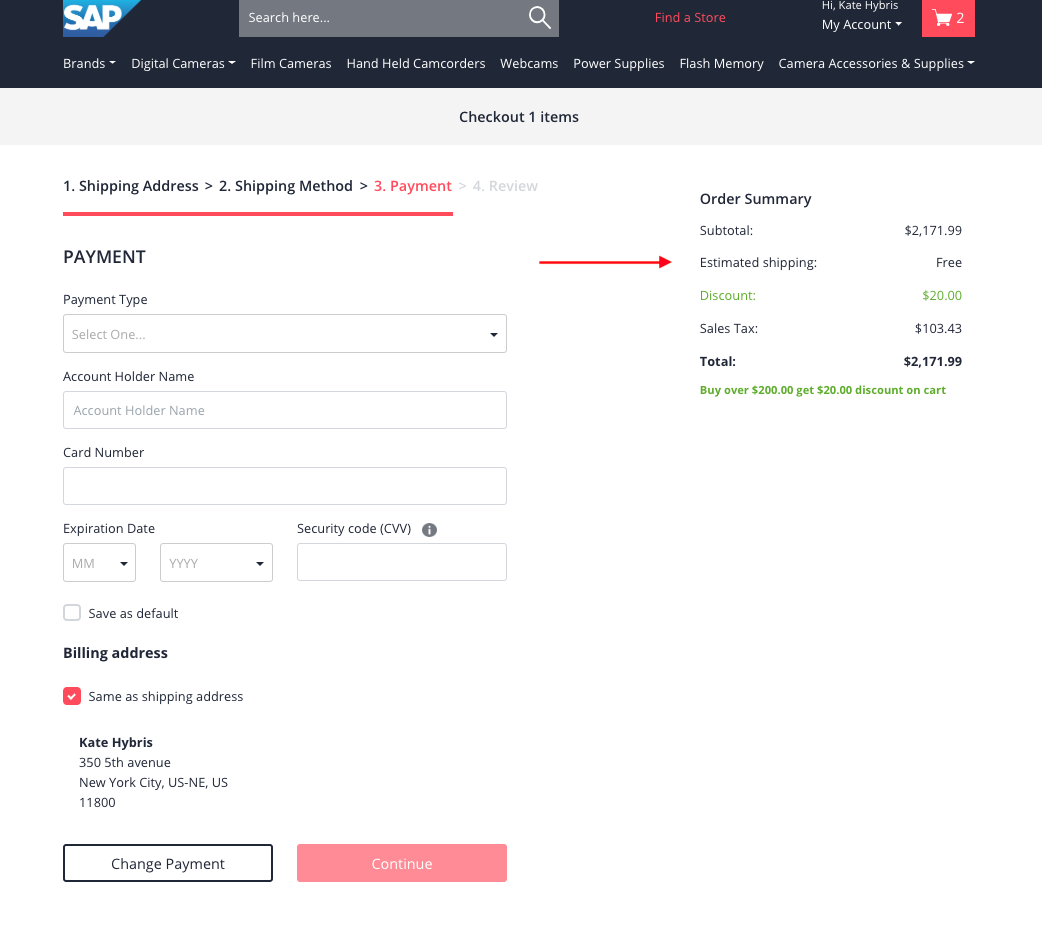Click the cart promotion message text
Image resolution: width=1042 pixels, height=941 pixels.
(x=822, y=390)
